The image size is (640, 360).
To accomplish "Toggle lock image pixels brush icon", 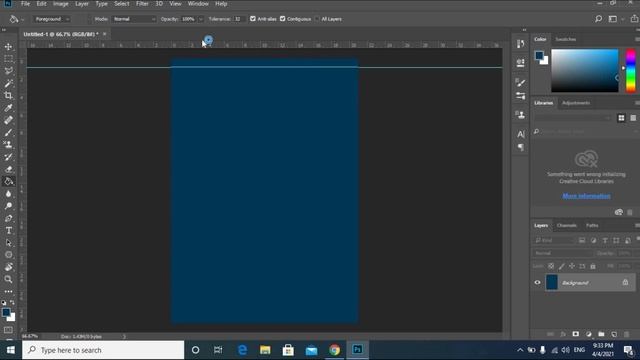I will point(562,266).
